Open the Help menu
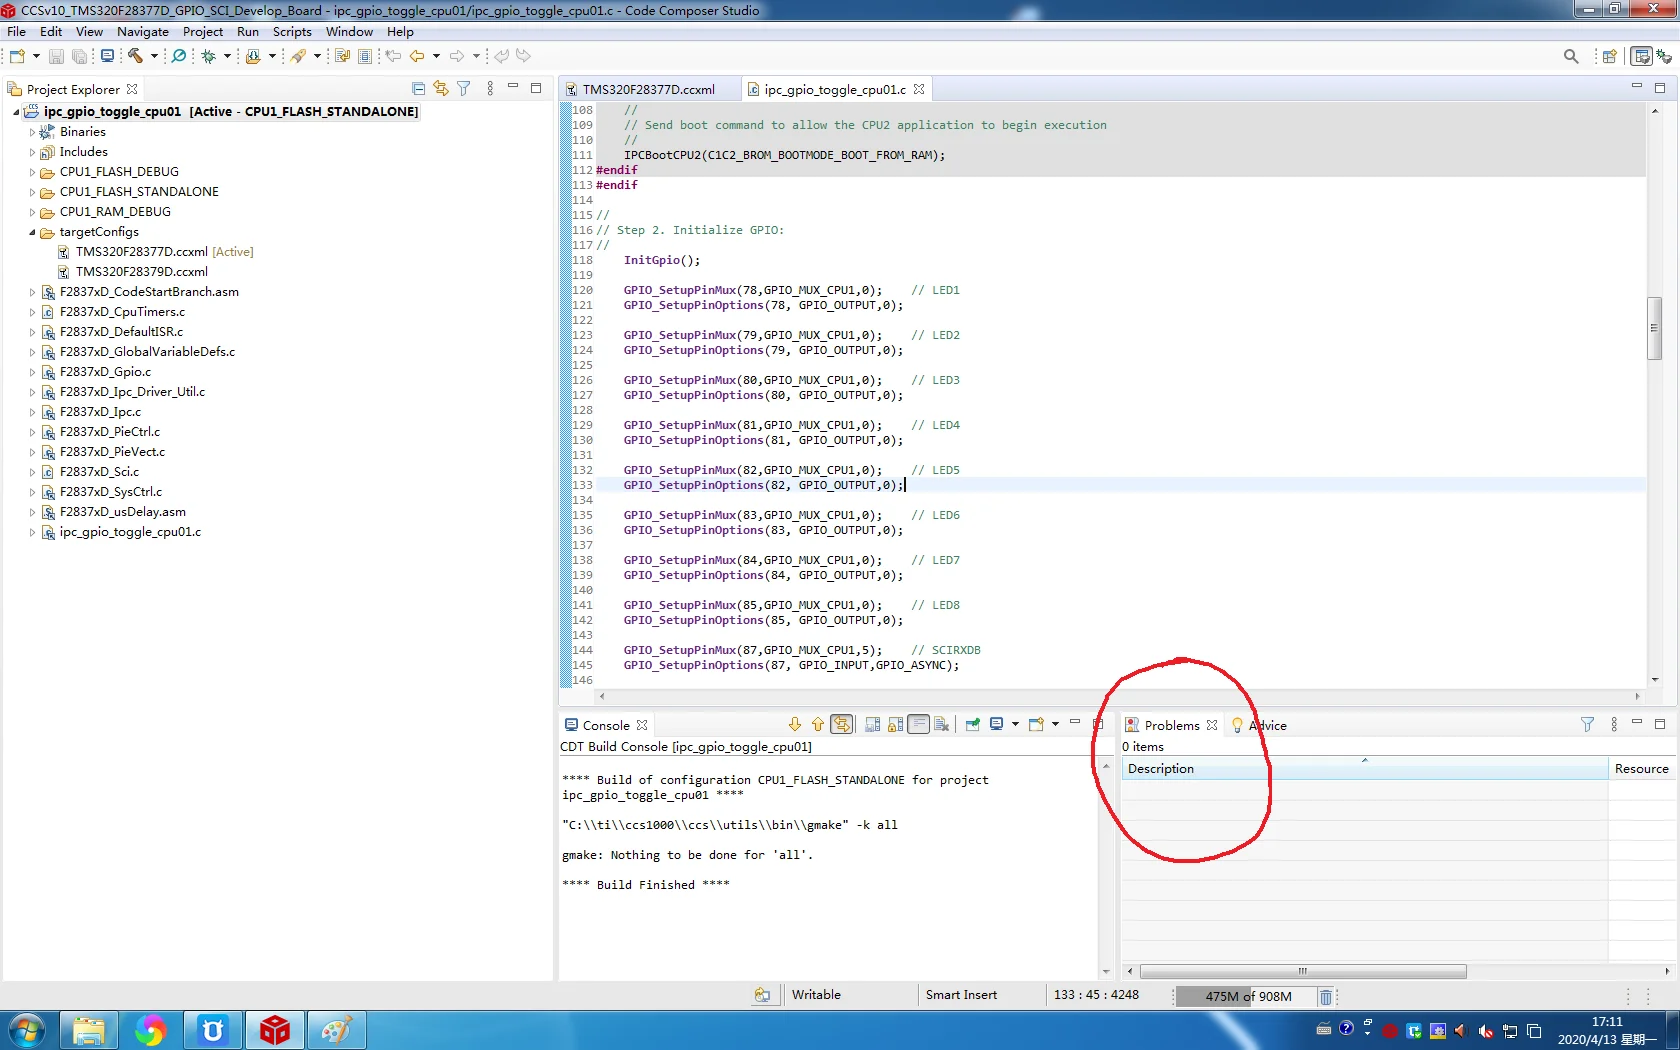The height and width of the screenshot is (1050, 1680). point(400,32)
